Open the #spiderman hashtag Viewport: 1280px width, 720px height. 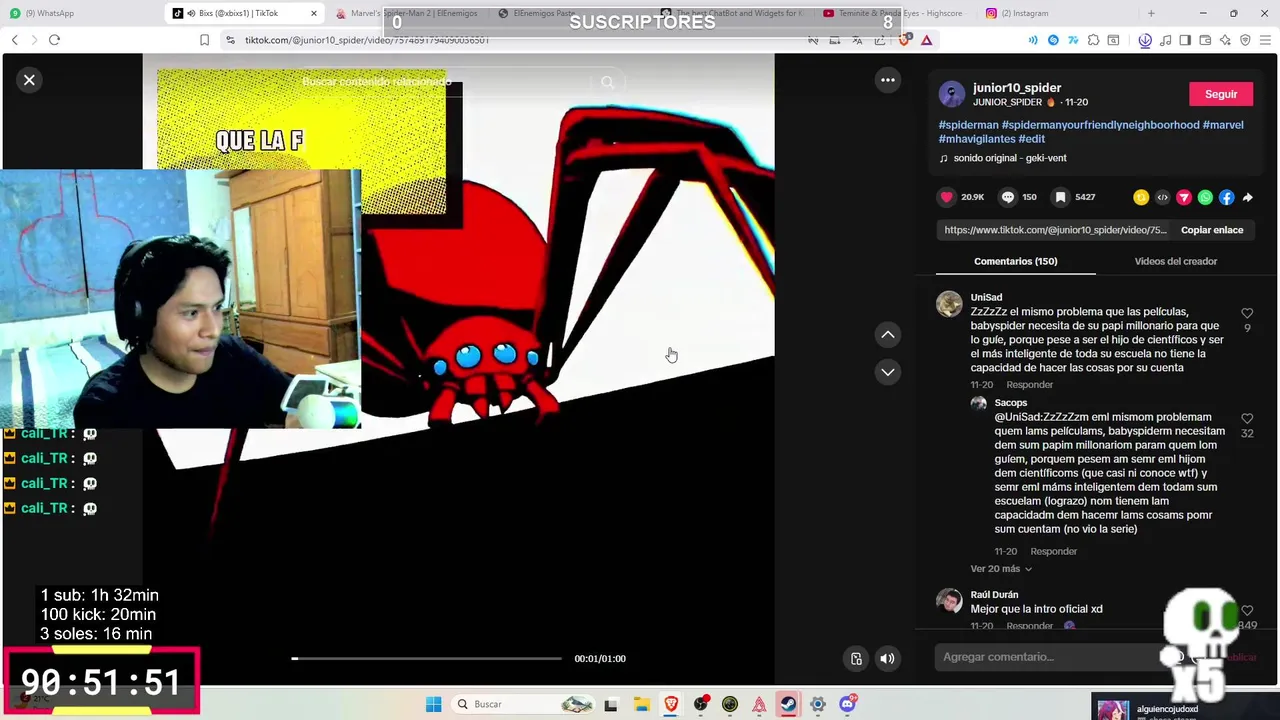tap(968, 125)
